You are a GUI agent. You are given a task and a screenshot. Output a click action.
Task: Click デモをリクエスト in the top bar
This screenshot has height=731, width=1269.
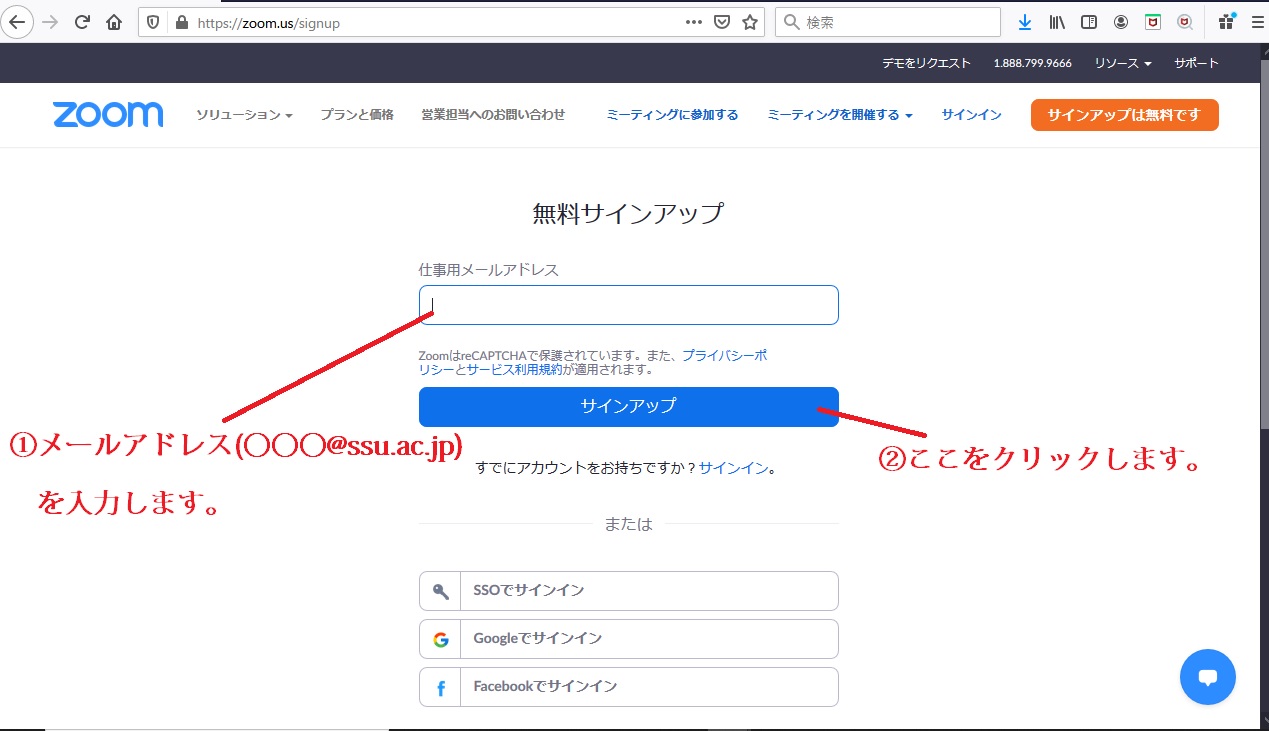(926, 63)
